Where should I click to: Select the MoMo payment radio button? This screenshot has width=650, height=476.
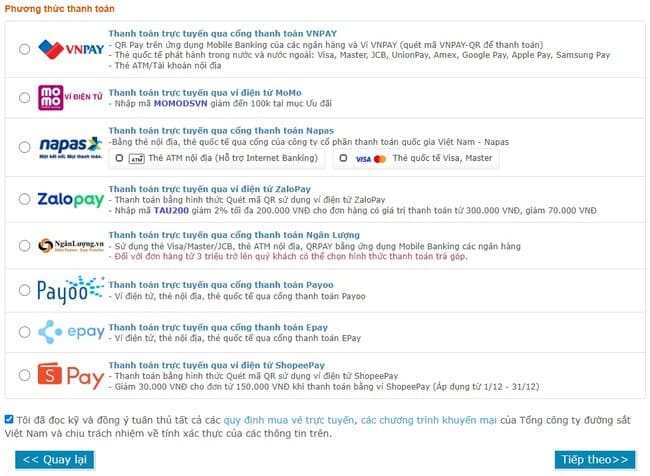24,97
